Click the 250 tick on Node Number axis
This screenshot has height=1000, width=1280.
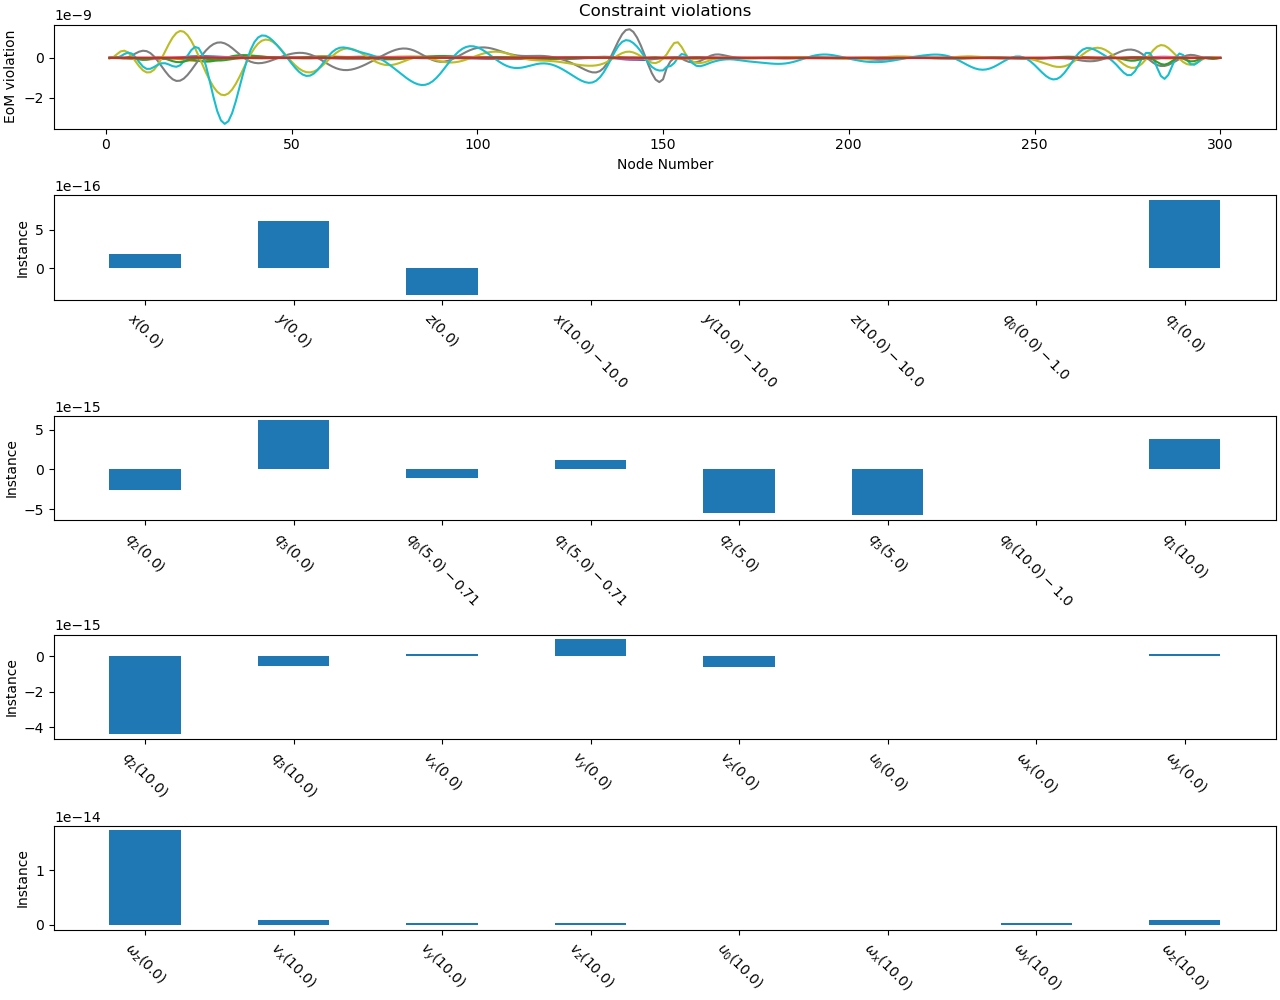click(x=1034, y=145)
